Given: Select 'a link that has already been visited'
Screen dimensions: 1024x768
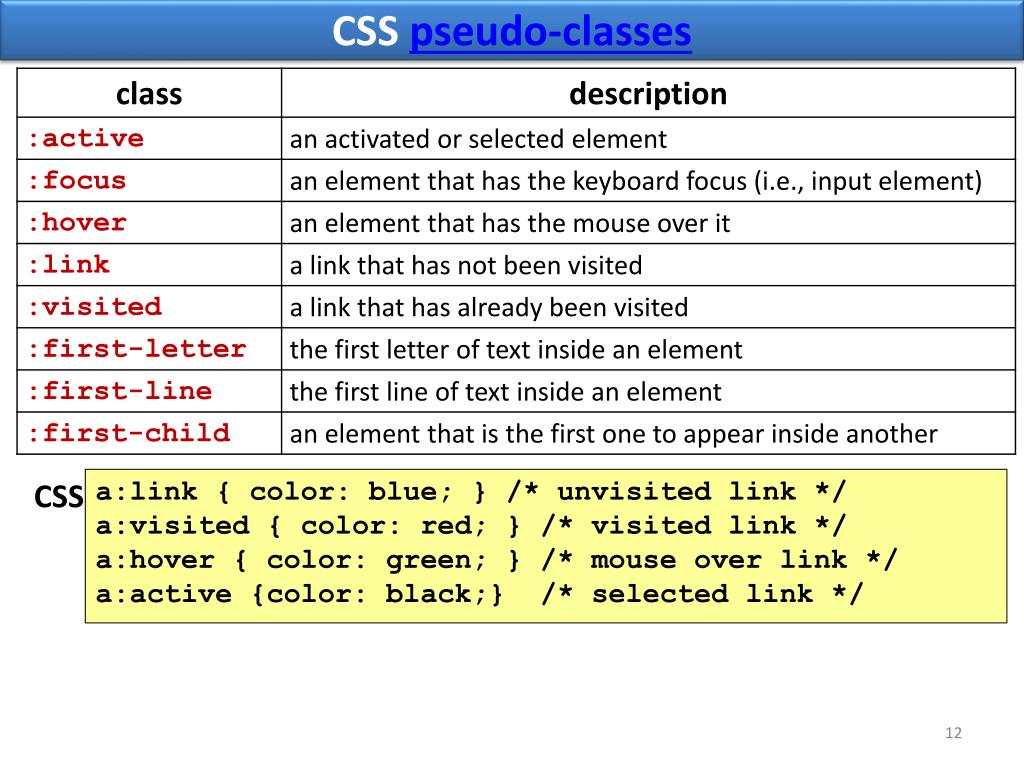Looking at the screenshot, I should (488, 308).
